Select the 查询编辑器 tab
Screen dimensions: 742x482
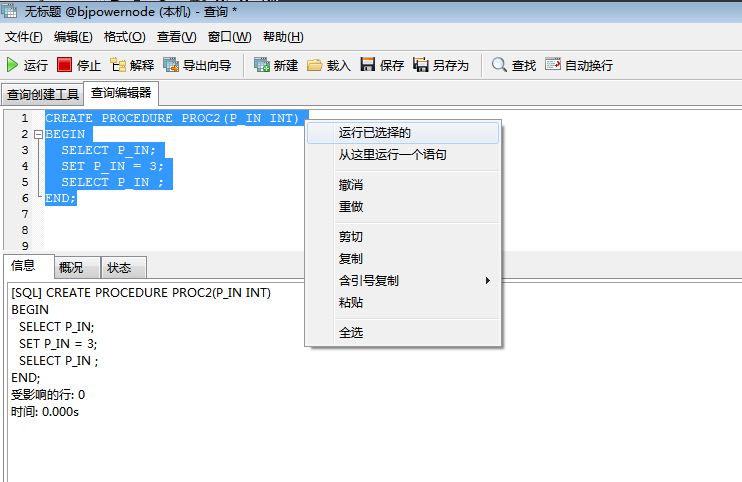(x=121, y=93)
